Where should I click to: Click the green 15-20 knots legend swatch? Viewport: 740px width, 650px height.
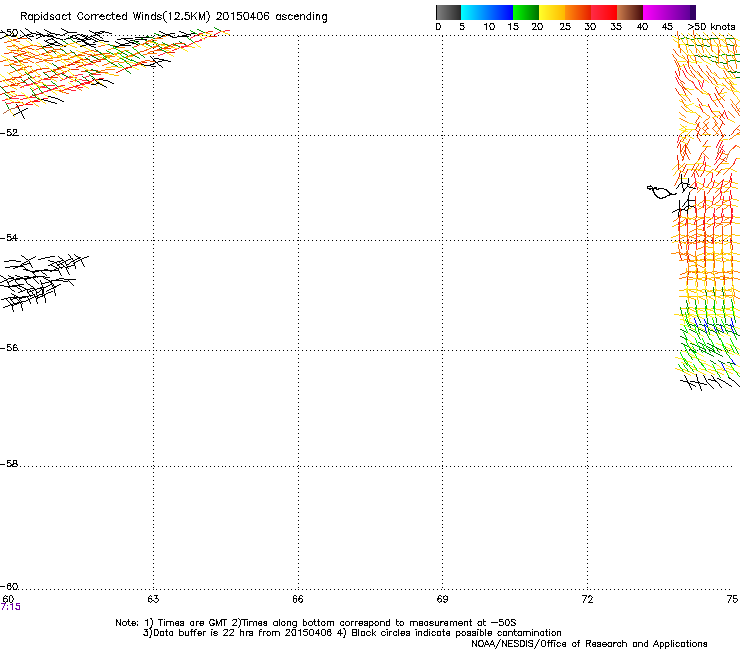tap(526, 12)
